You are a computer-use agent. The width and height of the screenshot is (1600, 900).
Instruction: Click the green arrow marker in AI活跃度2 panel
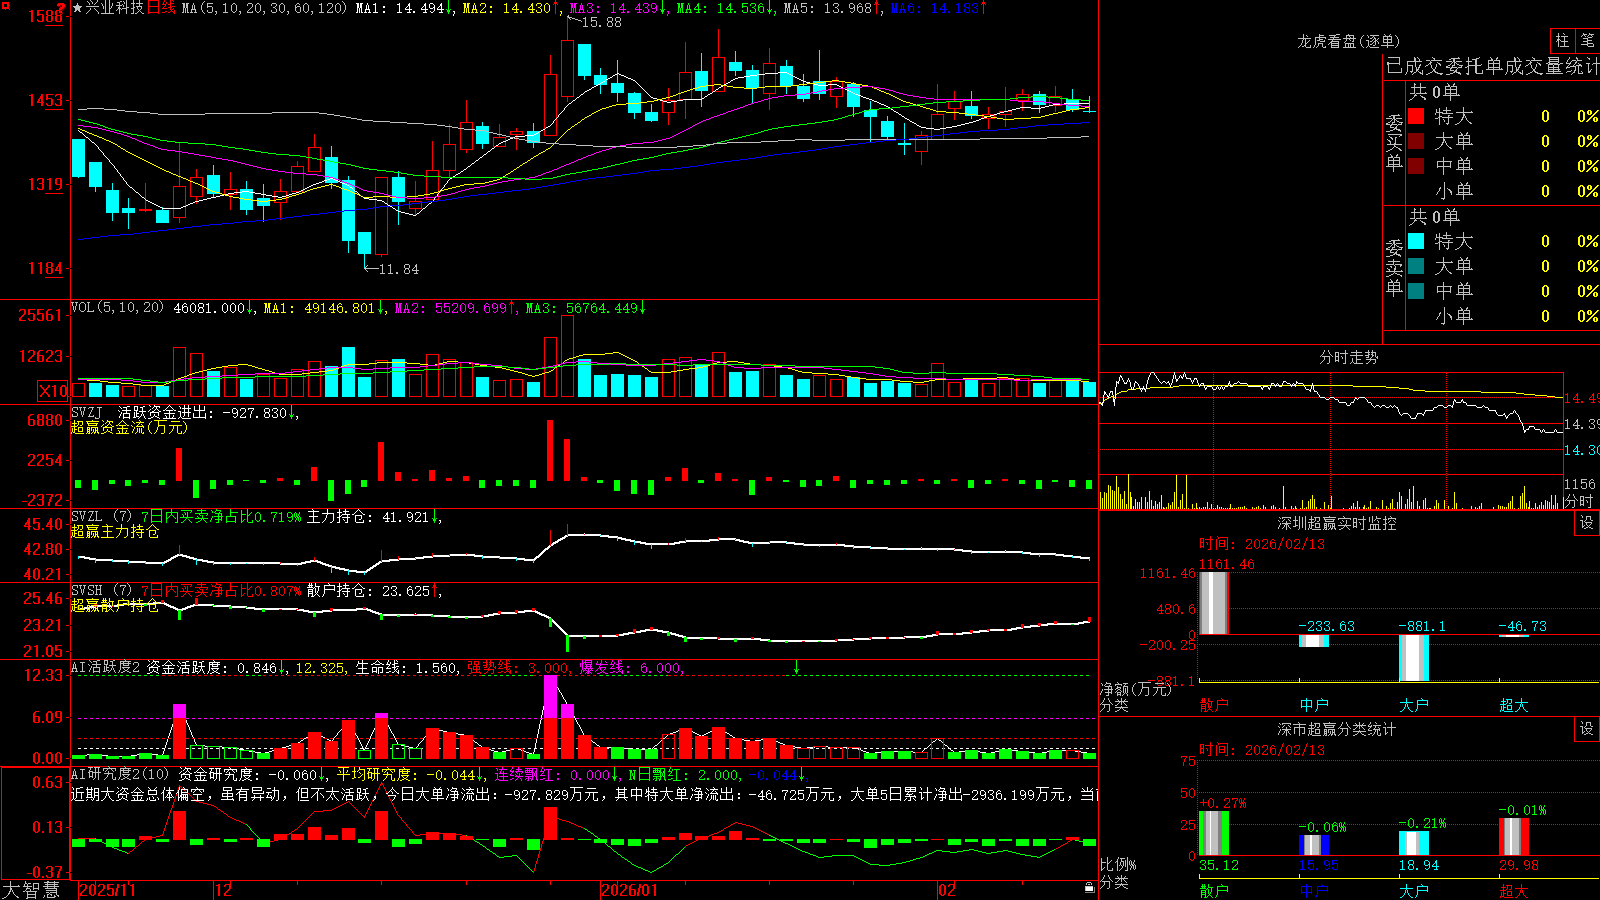[x=797, y=666]
